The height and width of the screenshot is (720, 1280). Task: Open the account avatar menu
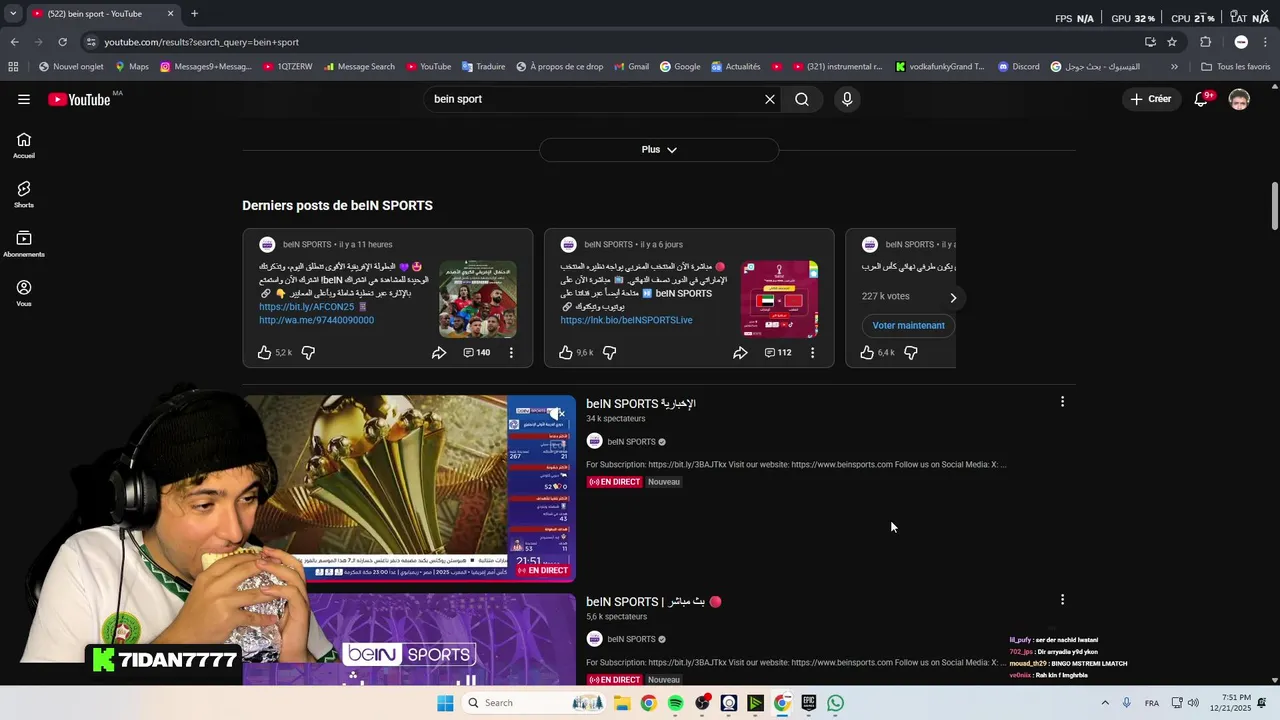(x=1239, y=99)
